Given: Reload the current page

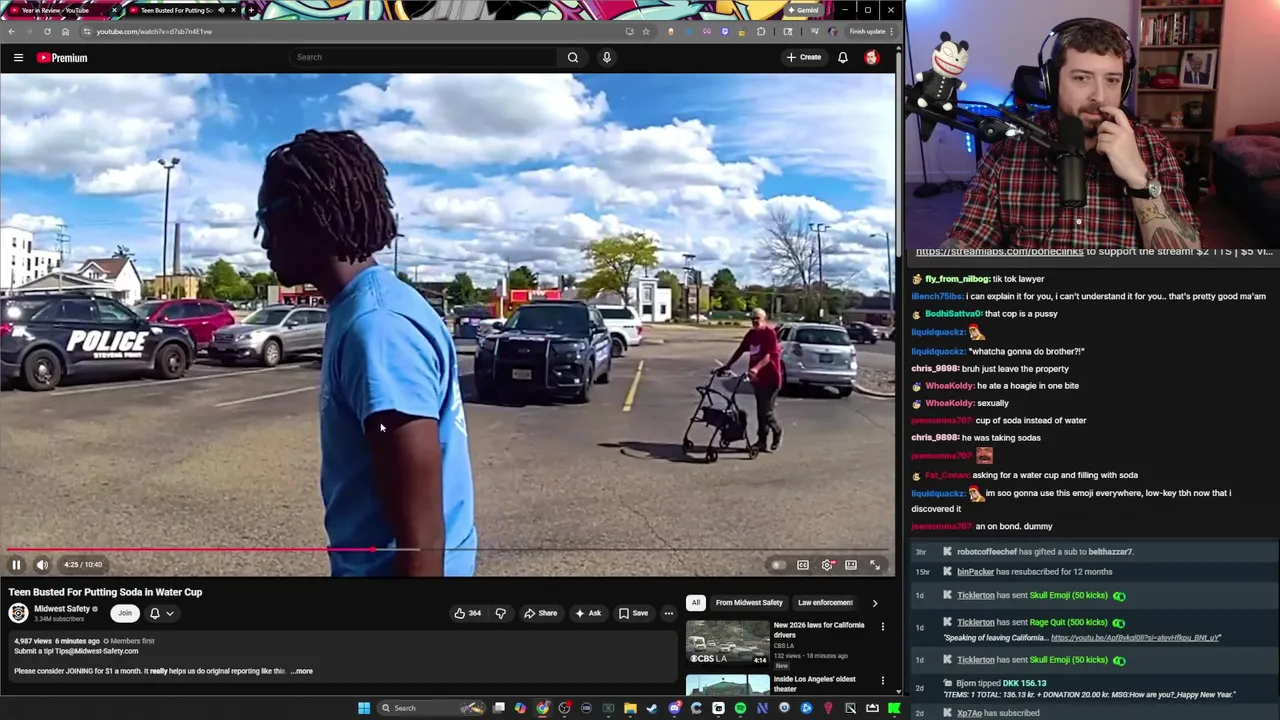Looking at the screenshot, I should point(47,31).
